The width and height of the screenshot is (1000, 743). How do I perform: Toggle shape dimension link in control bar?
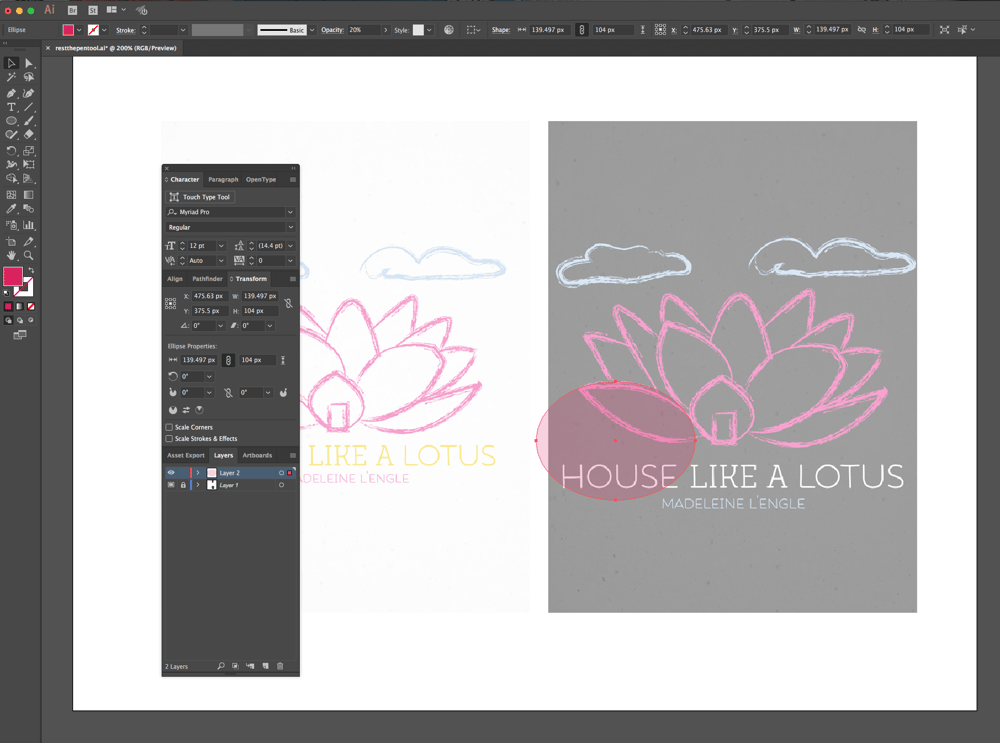[582, 29]
